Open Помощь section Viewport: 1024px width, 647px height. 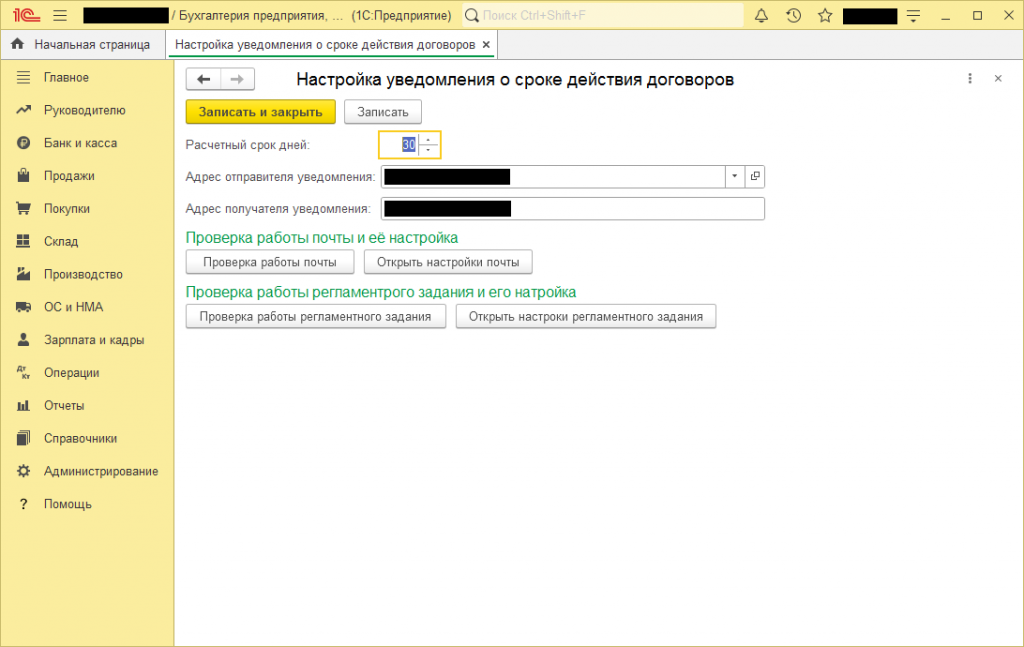(x=67, y=504)
